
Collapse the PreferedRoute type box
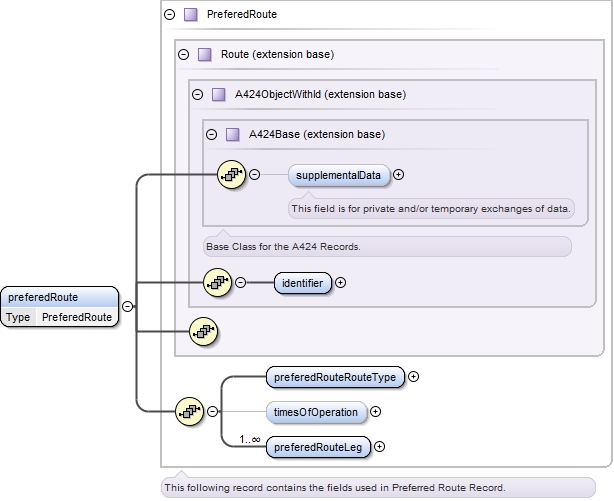(x=169, y=15)
